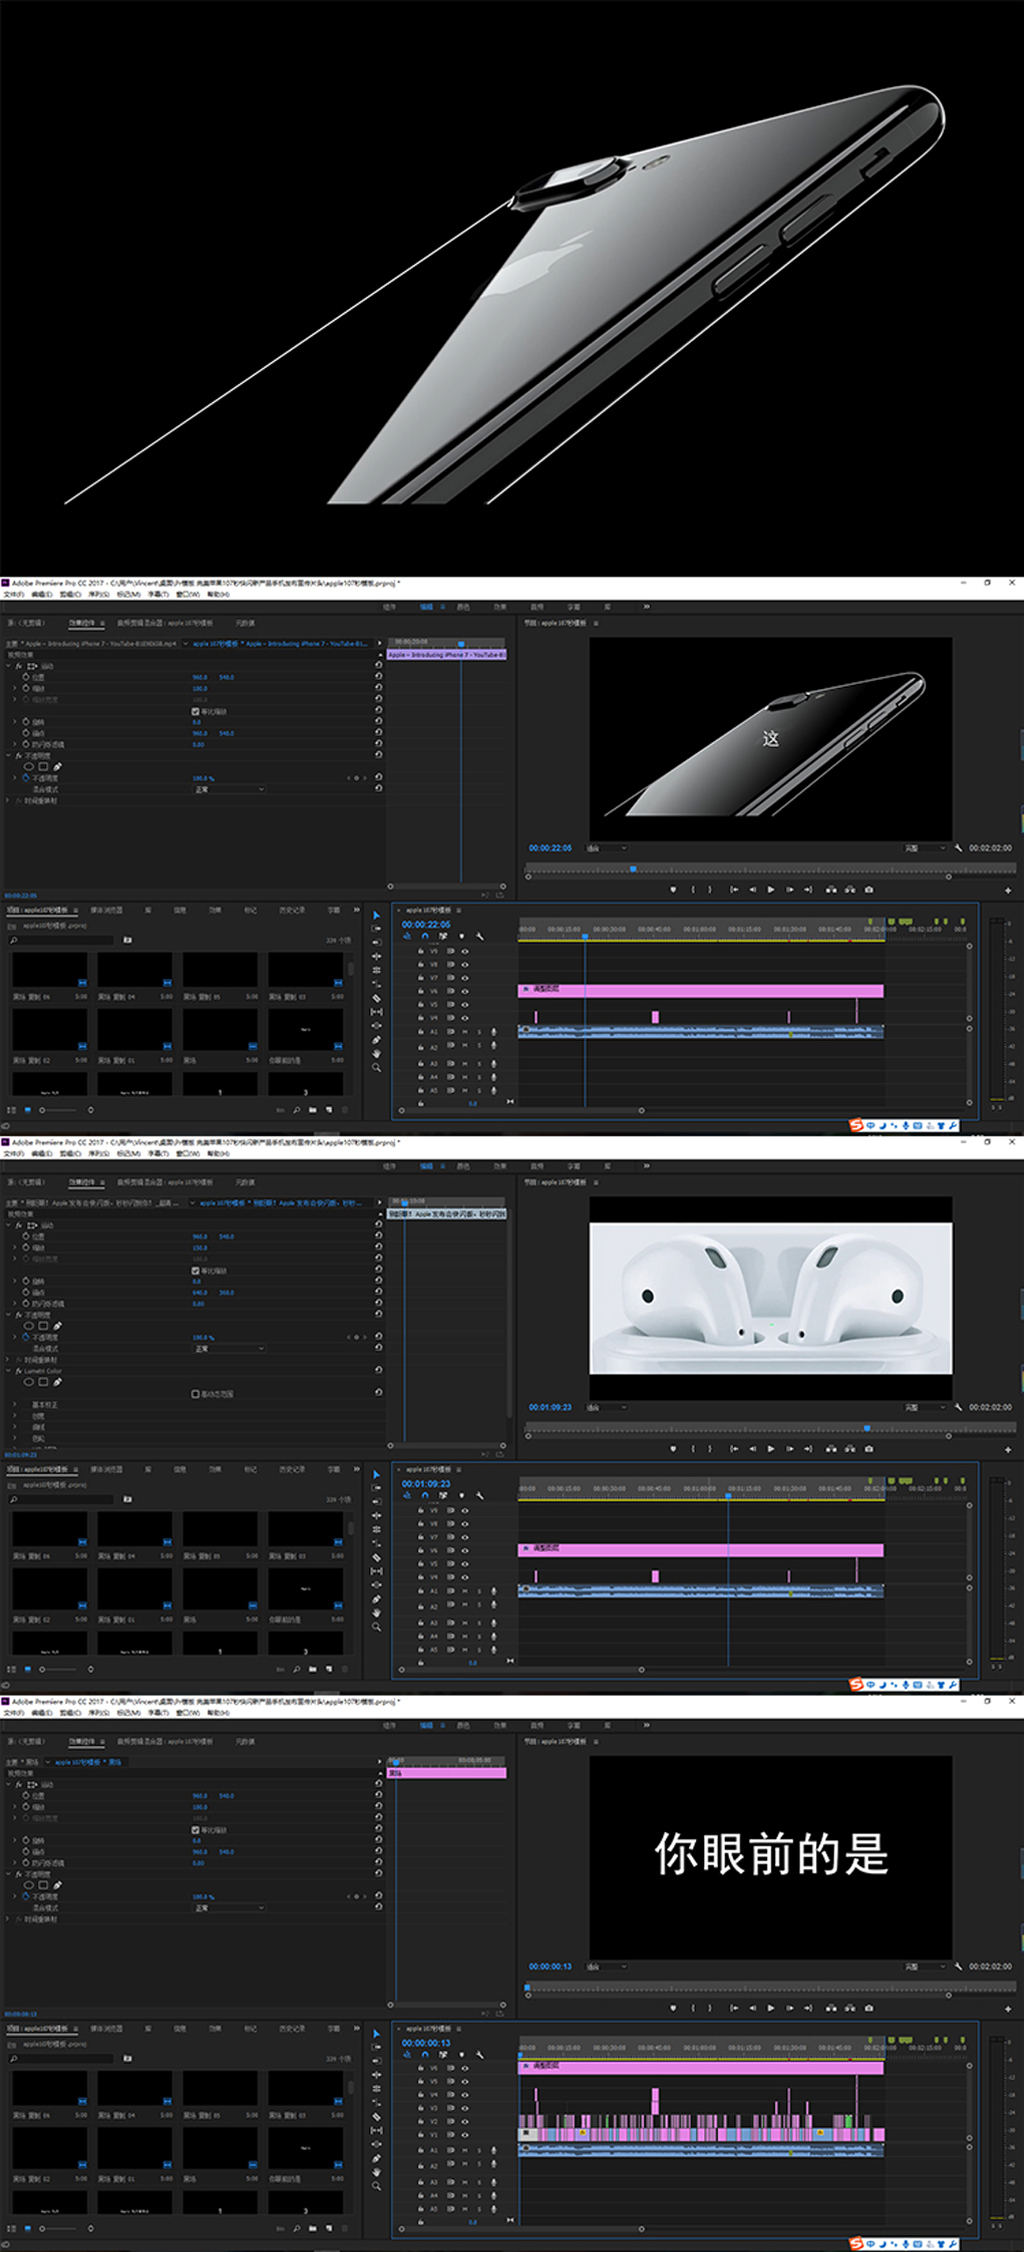The width and height of the screenshot is (1024, 2252).
Task: Switch to Audio Clip Mixer tab in iPhone-preview window
Action: [x=165, y=623]
